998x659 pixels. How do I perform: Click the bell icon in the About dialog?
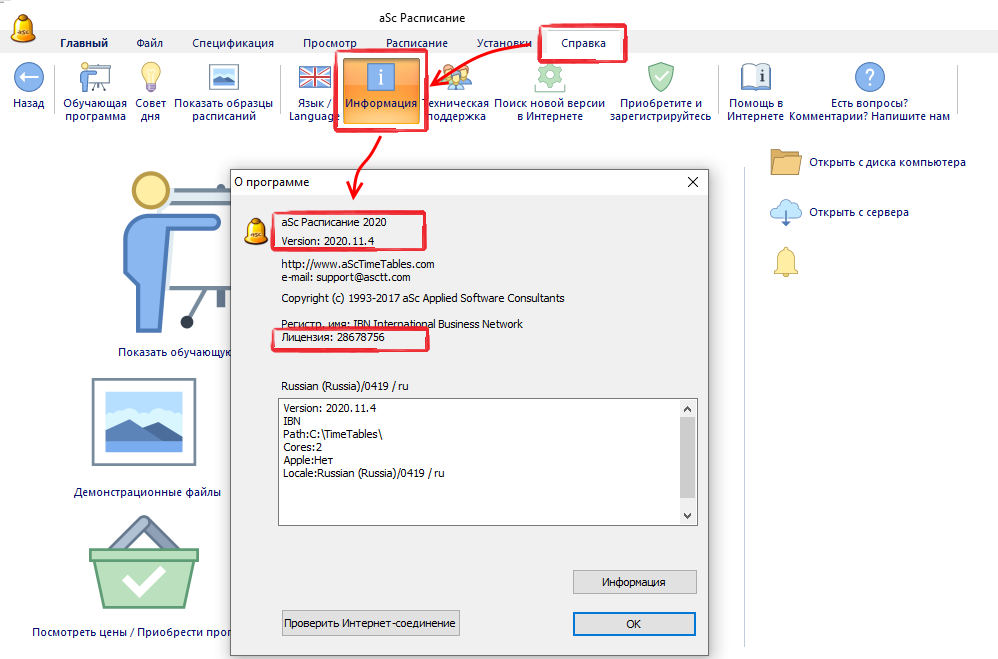tap(256, 231)
